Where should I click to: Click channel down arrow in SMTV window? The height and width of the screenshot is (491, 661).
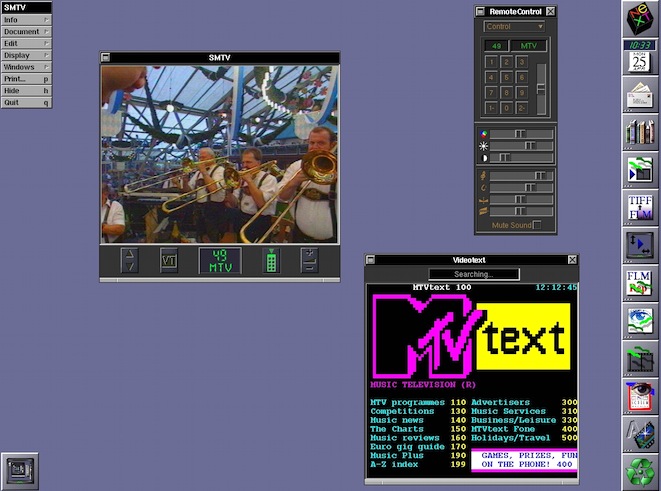click(129, 267)
